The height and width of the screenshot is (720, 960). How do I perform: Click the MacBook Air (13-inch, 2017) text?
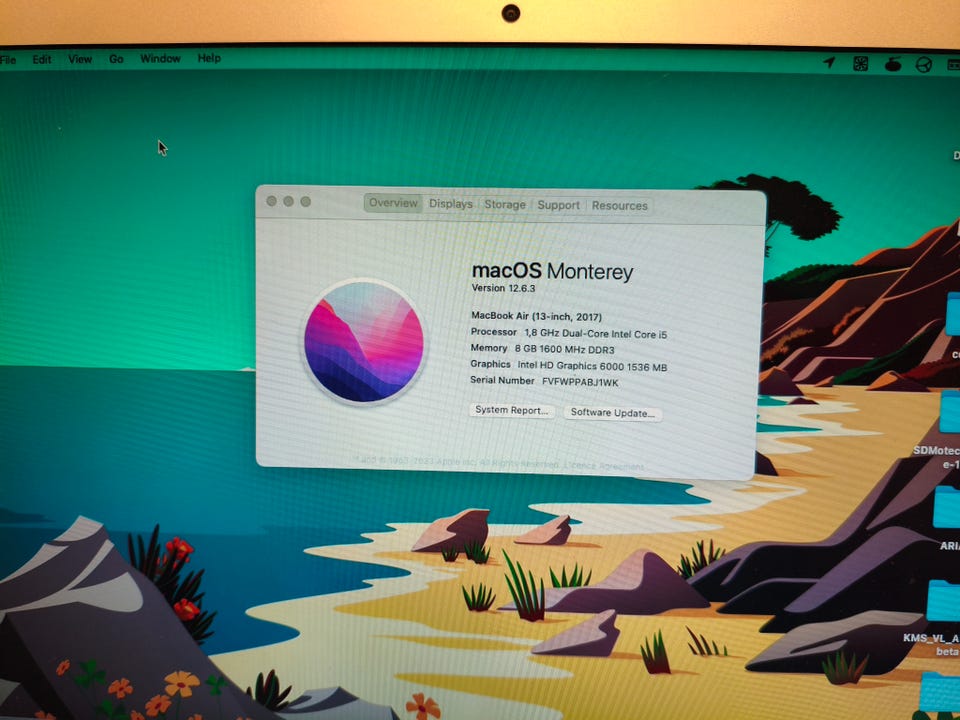[x=536, y=317]
